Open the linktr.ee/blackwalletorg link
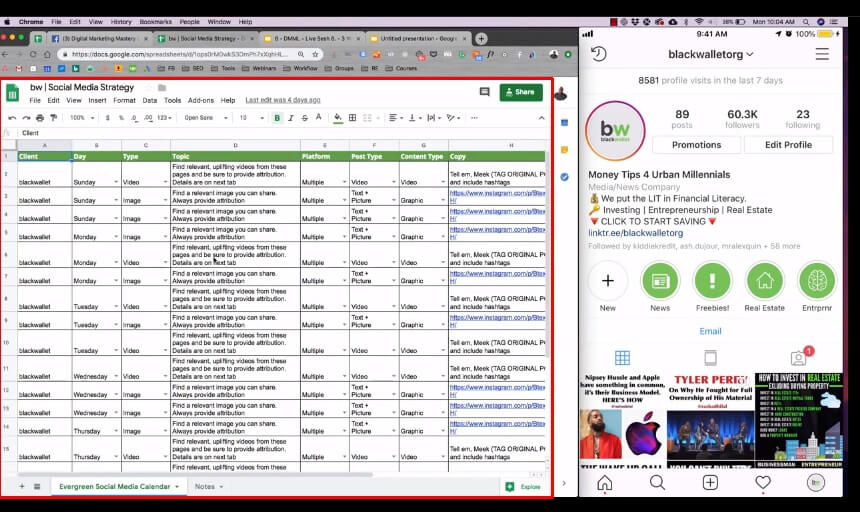The image size is (860, 512). click(x=636, y=232)
